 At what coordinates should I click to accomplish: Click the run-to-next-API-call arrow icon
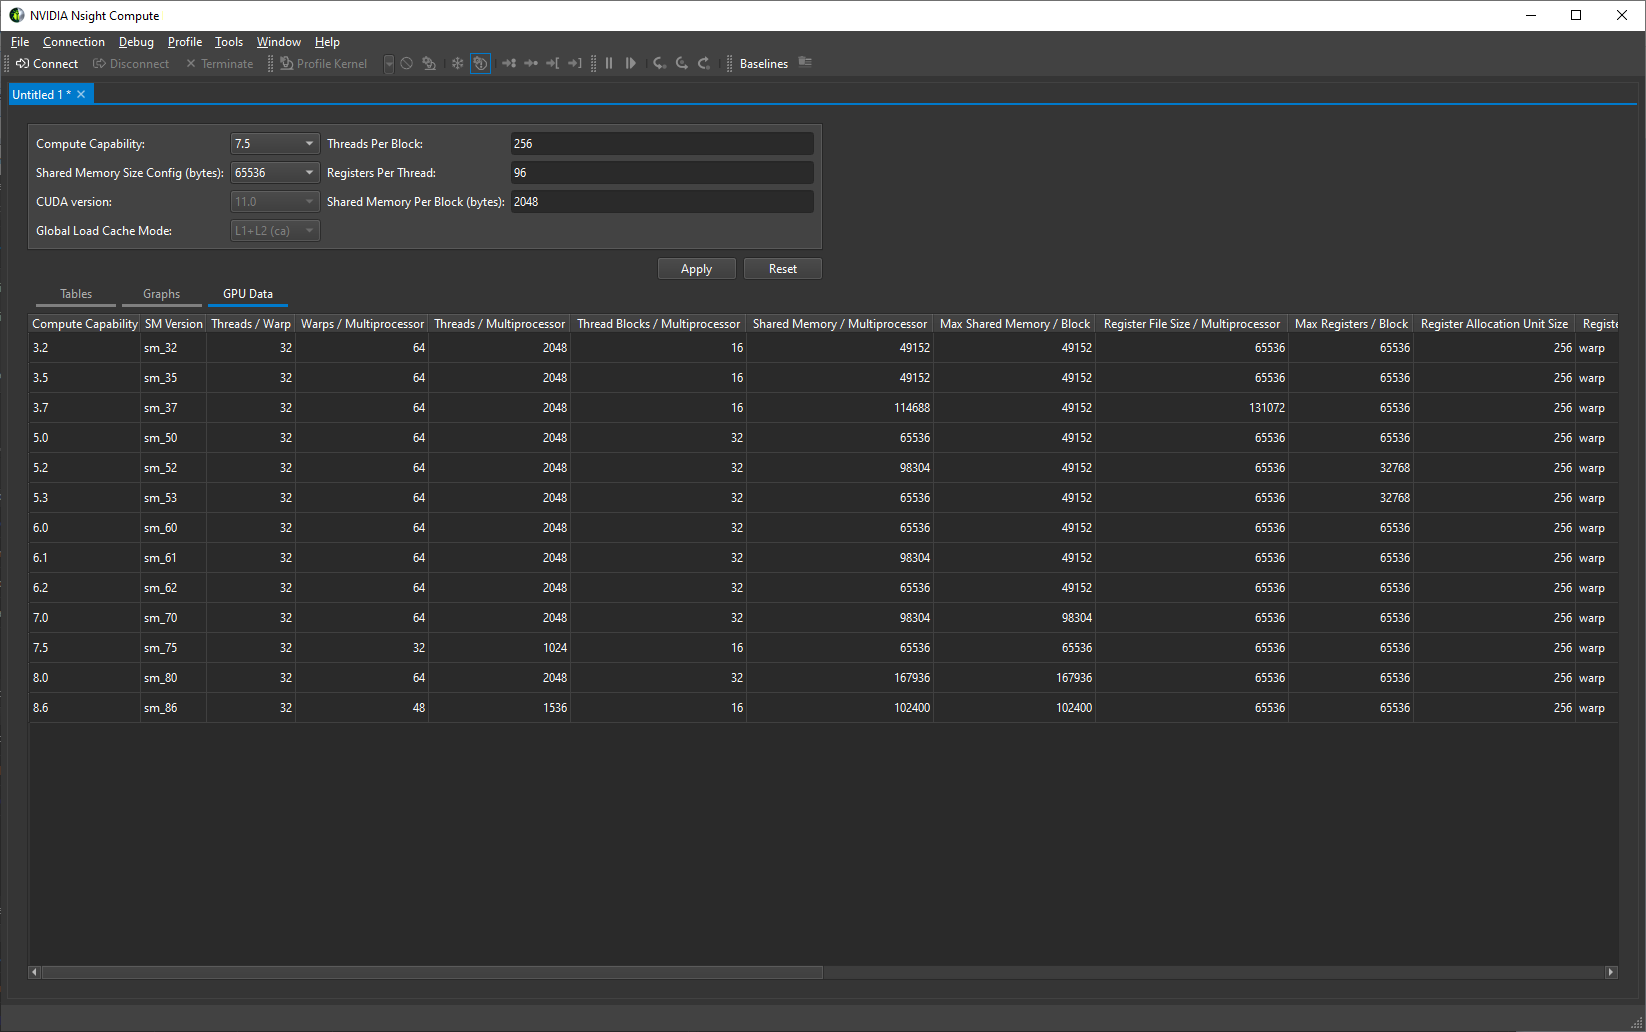click(x=531, y=63)
